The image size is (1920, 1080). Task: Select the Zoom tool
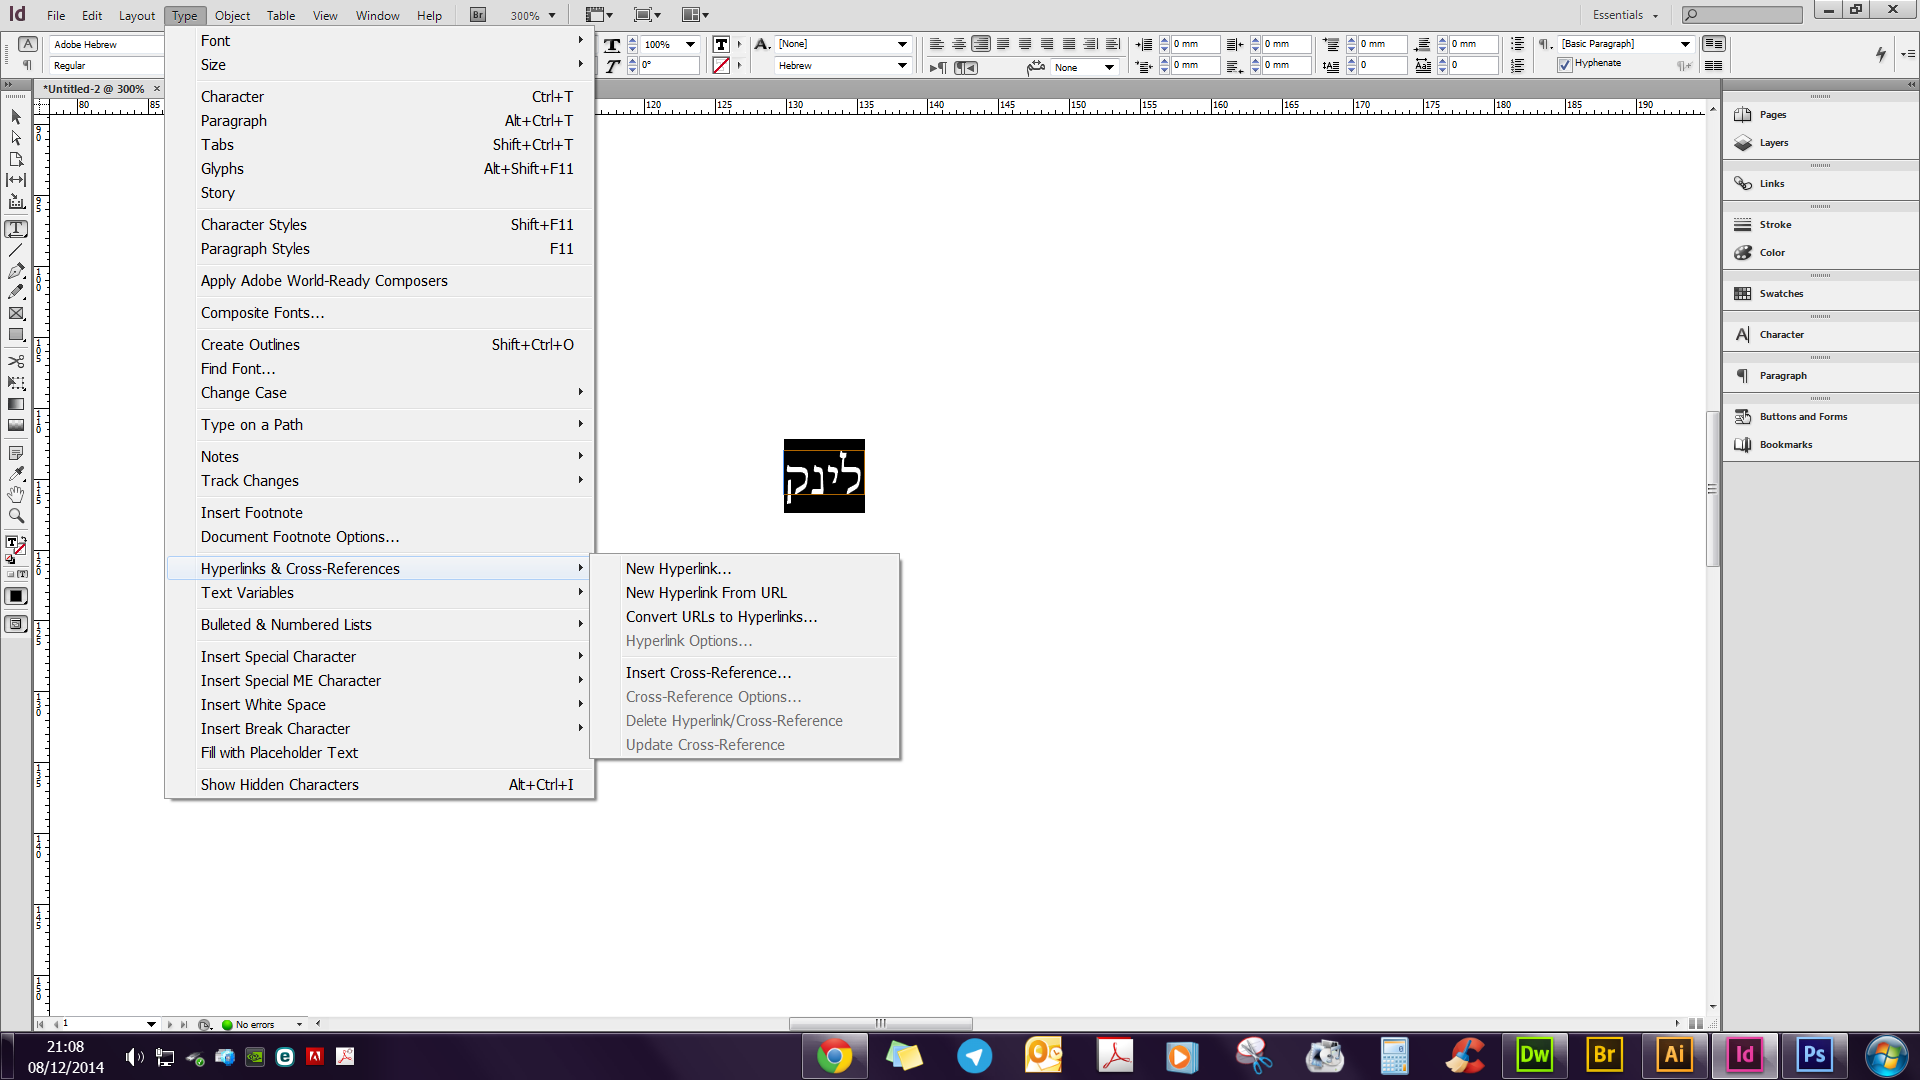(x=16, y=516)
